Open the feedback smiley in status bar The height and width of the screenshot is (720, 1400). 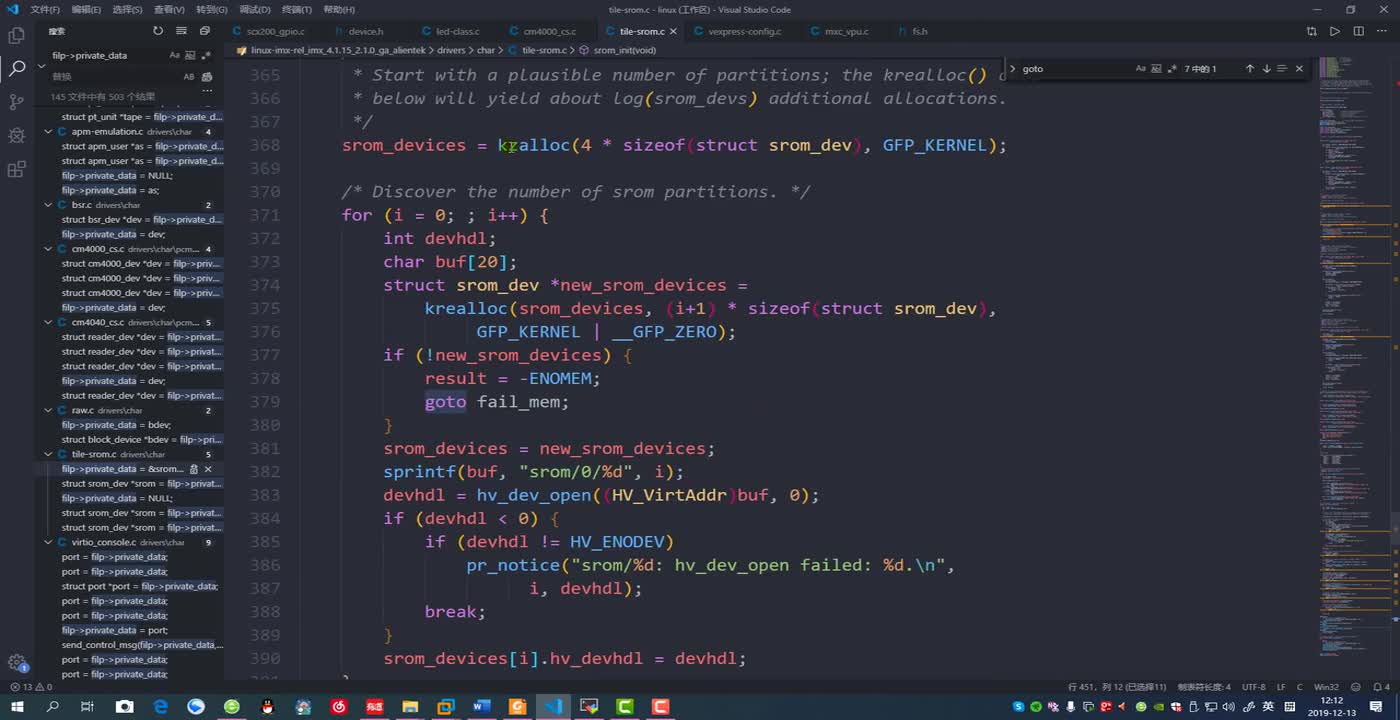[1356, 687]
